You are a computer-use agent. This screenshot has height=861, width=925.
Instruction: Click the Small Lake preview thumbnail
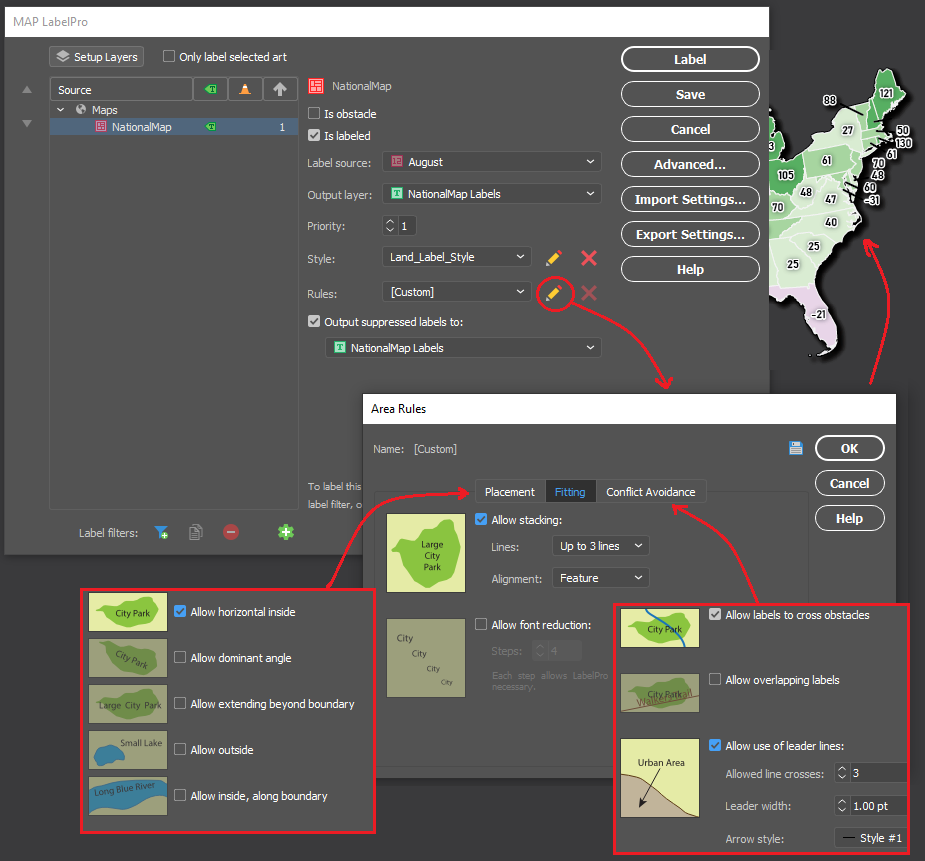point(128,750)
